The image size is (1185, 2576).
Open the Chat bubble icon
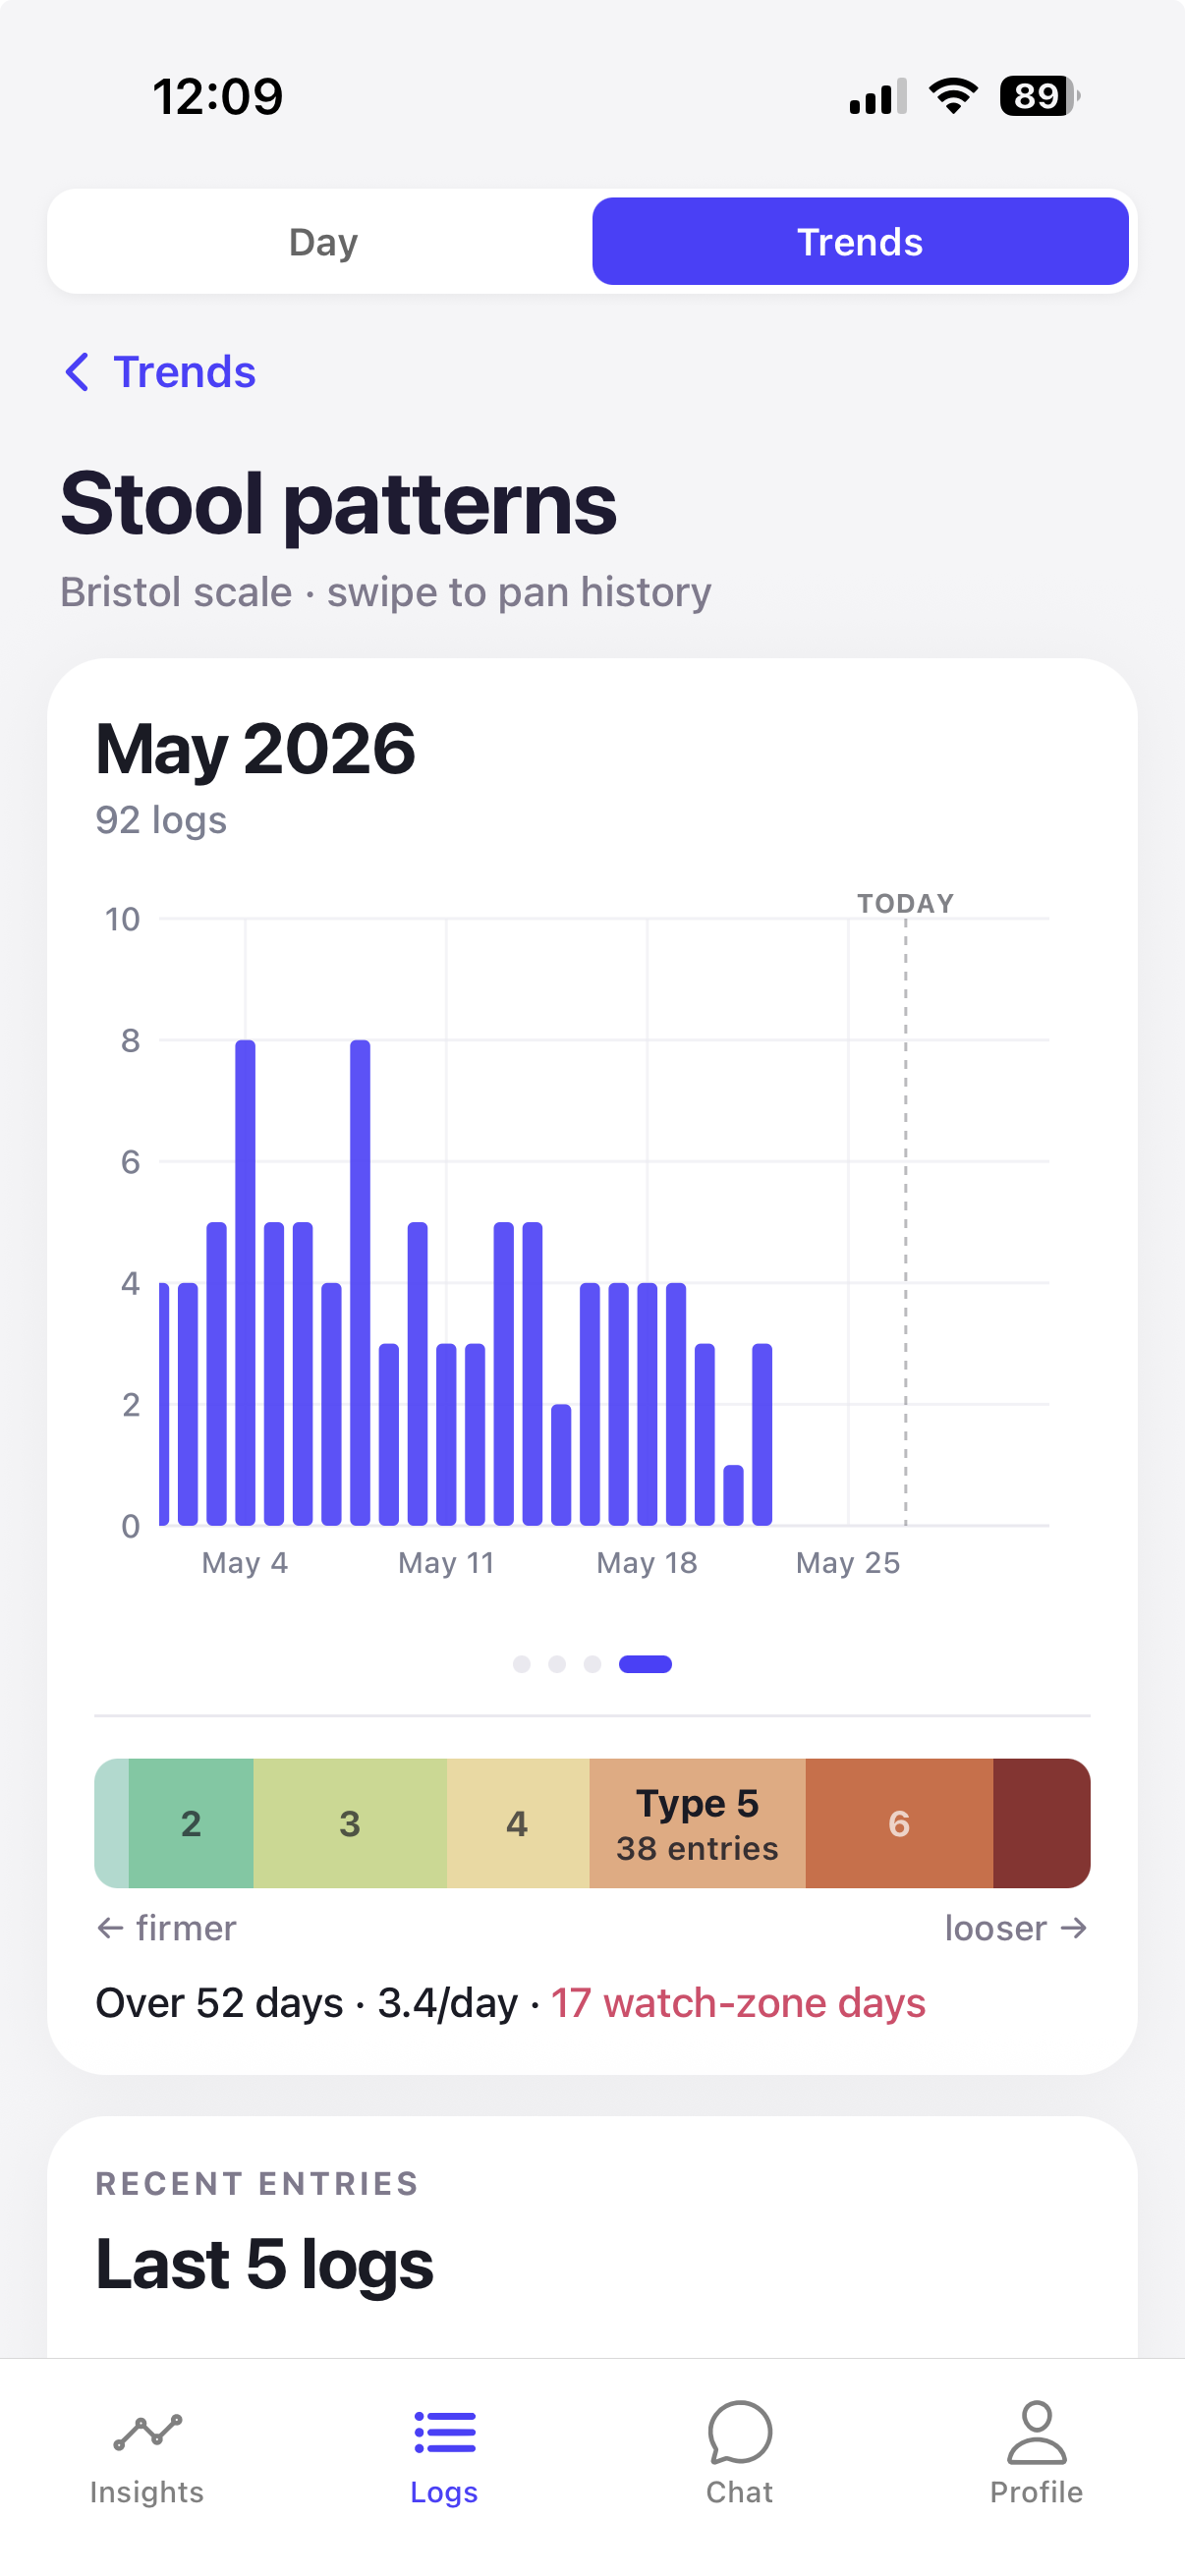739,2432
